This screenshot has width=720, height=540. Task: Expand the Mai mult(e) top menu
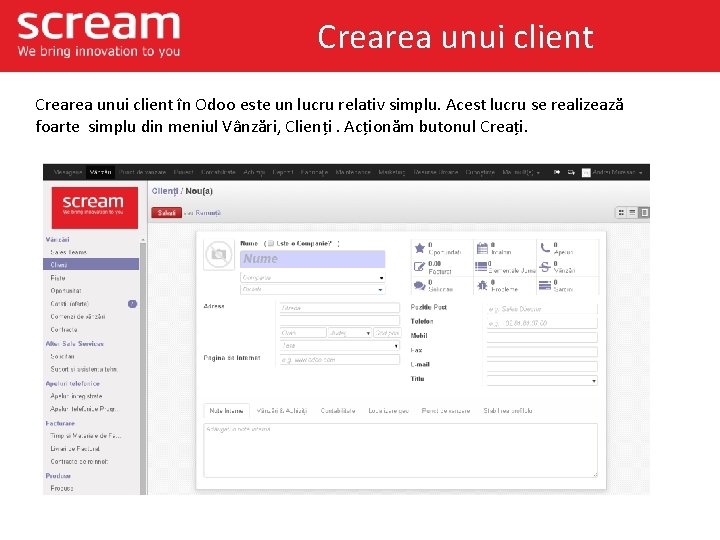click(x=521, y=172)
